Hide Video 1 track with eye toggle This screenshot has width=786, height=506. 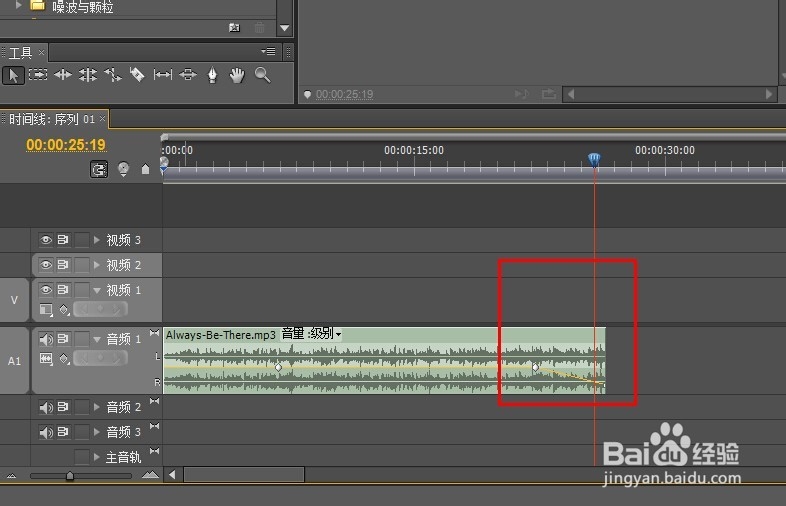46,289
